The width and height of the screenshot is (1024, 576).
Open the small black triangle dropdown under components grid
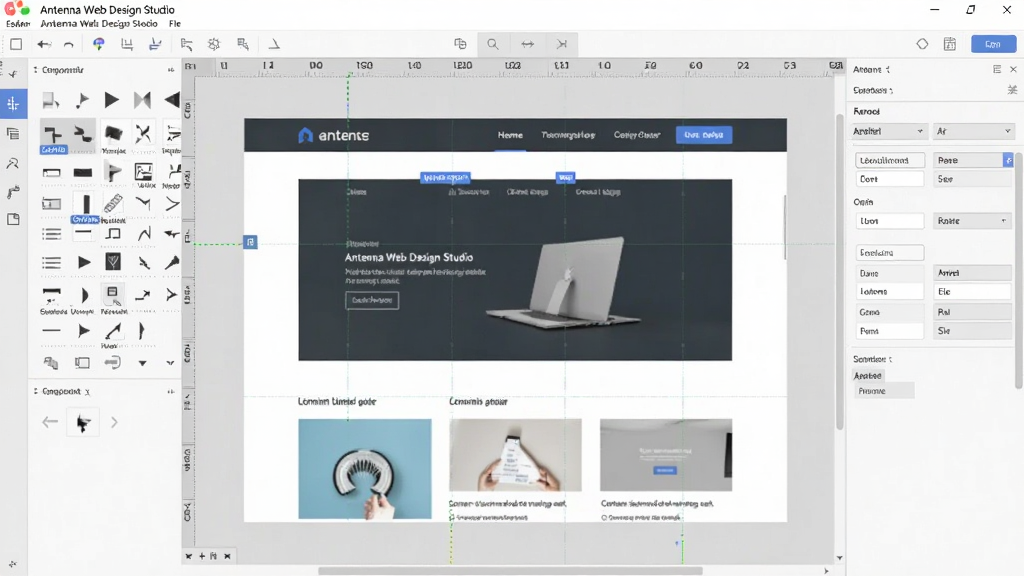[142, 363]
